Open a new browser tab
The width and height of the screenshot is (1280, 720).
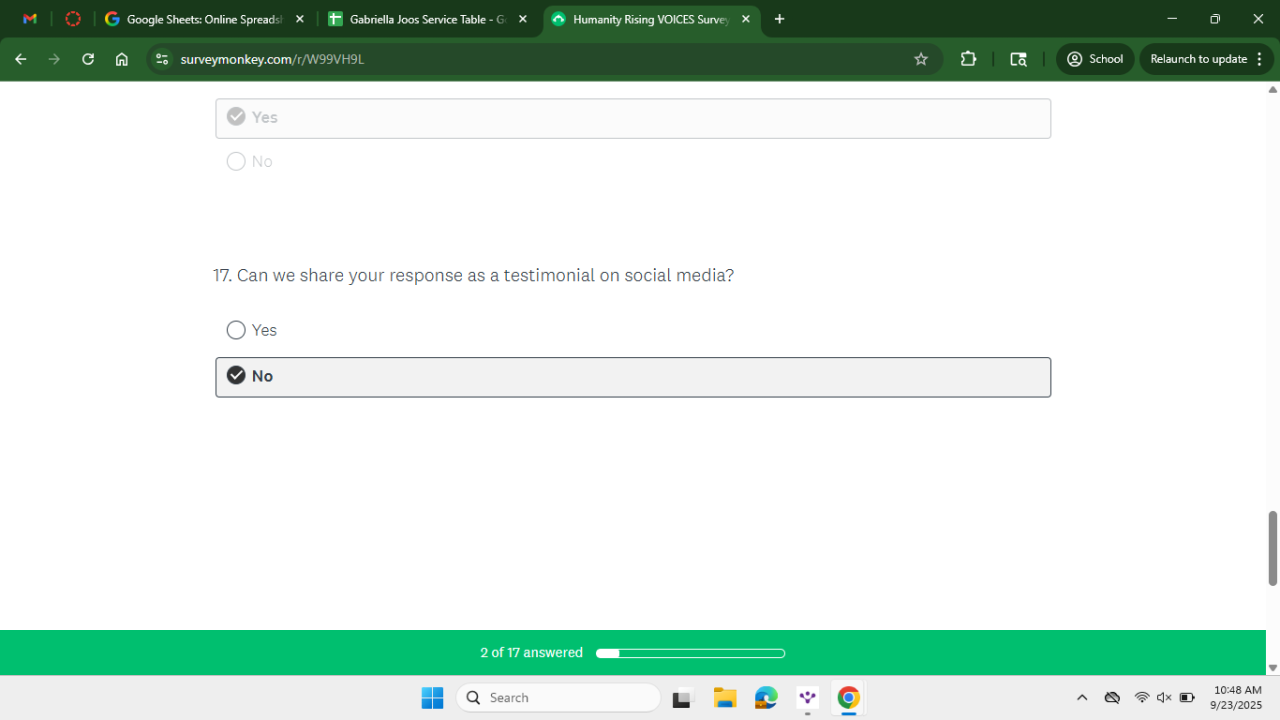[780, 19]
